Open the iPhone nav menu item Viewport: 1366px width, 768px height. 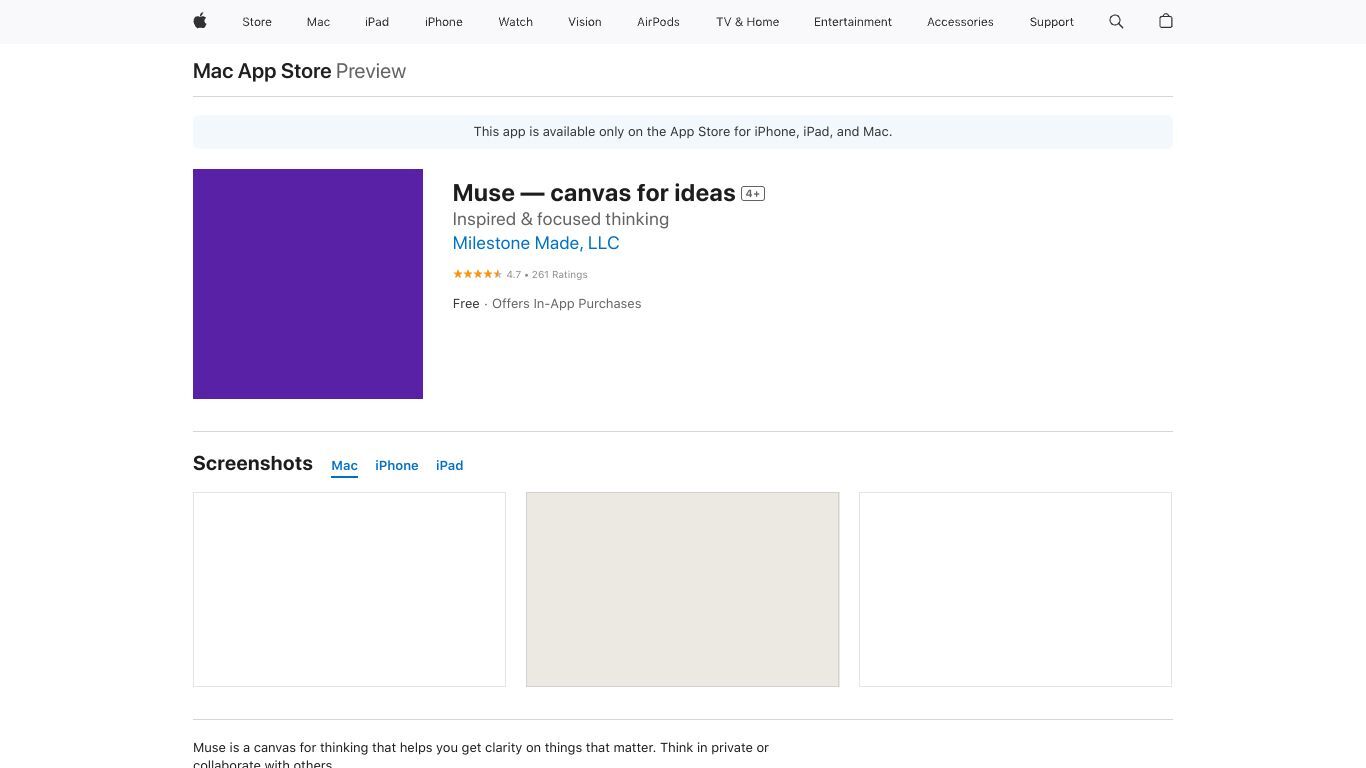click(x=444, y=22)
